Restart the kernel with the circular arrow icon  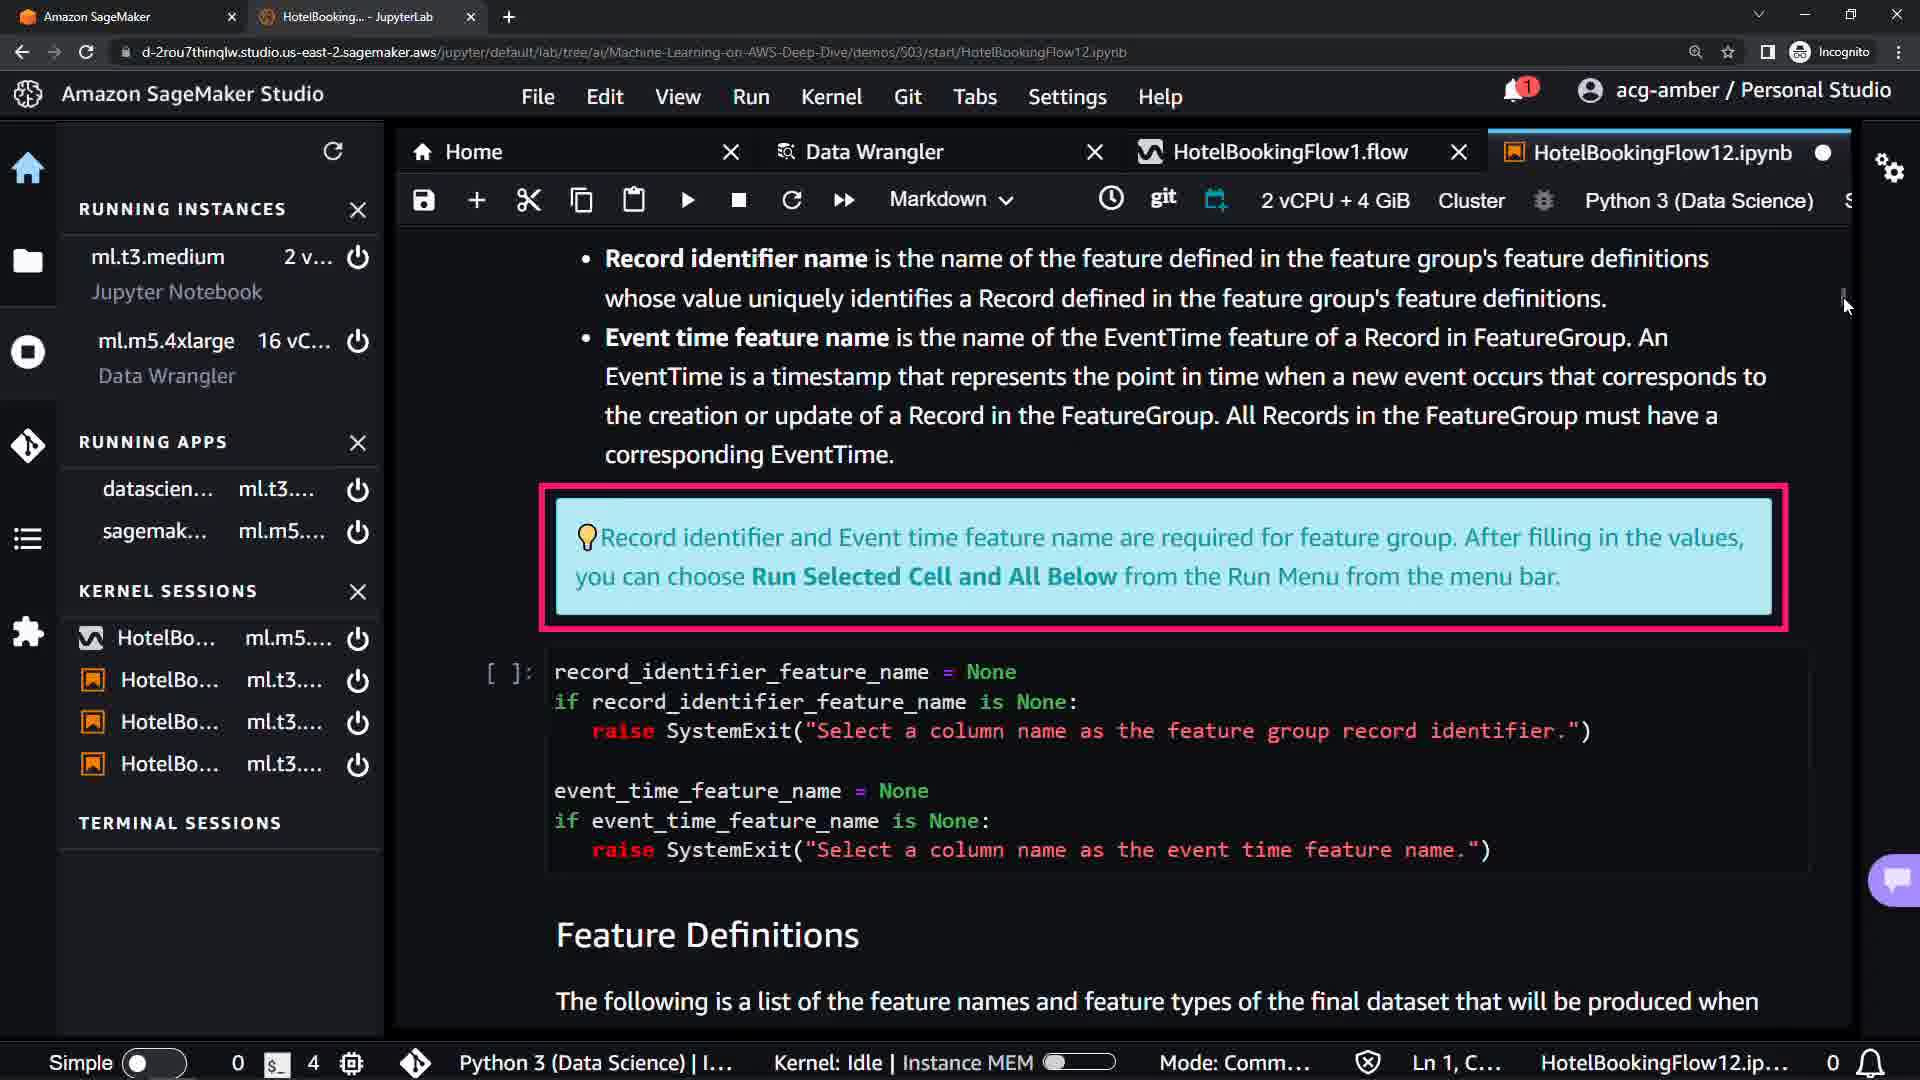point(792,200)
